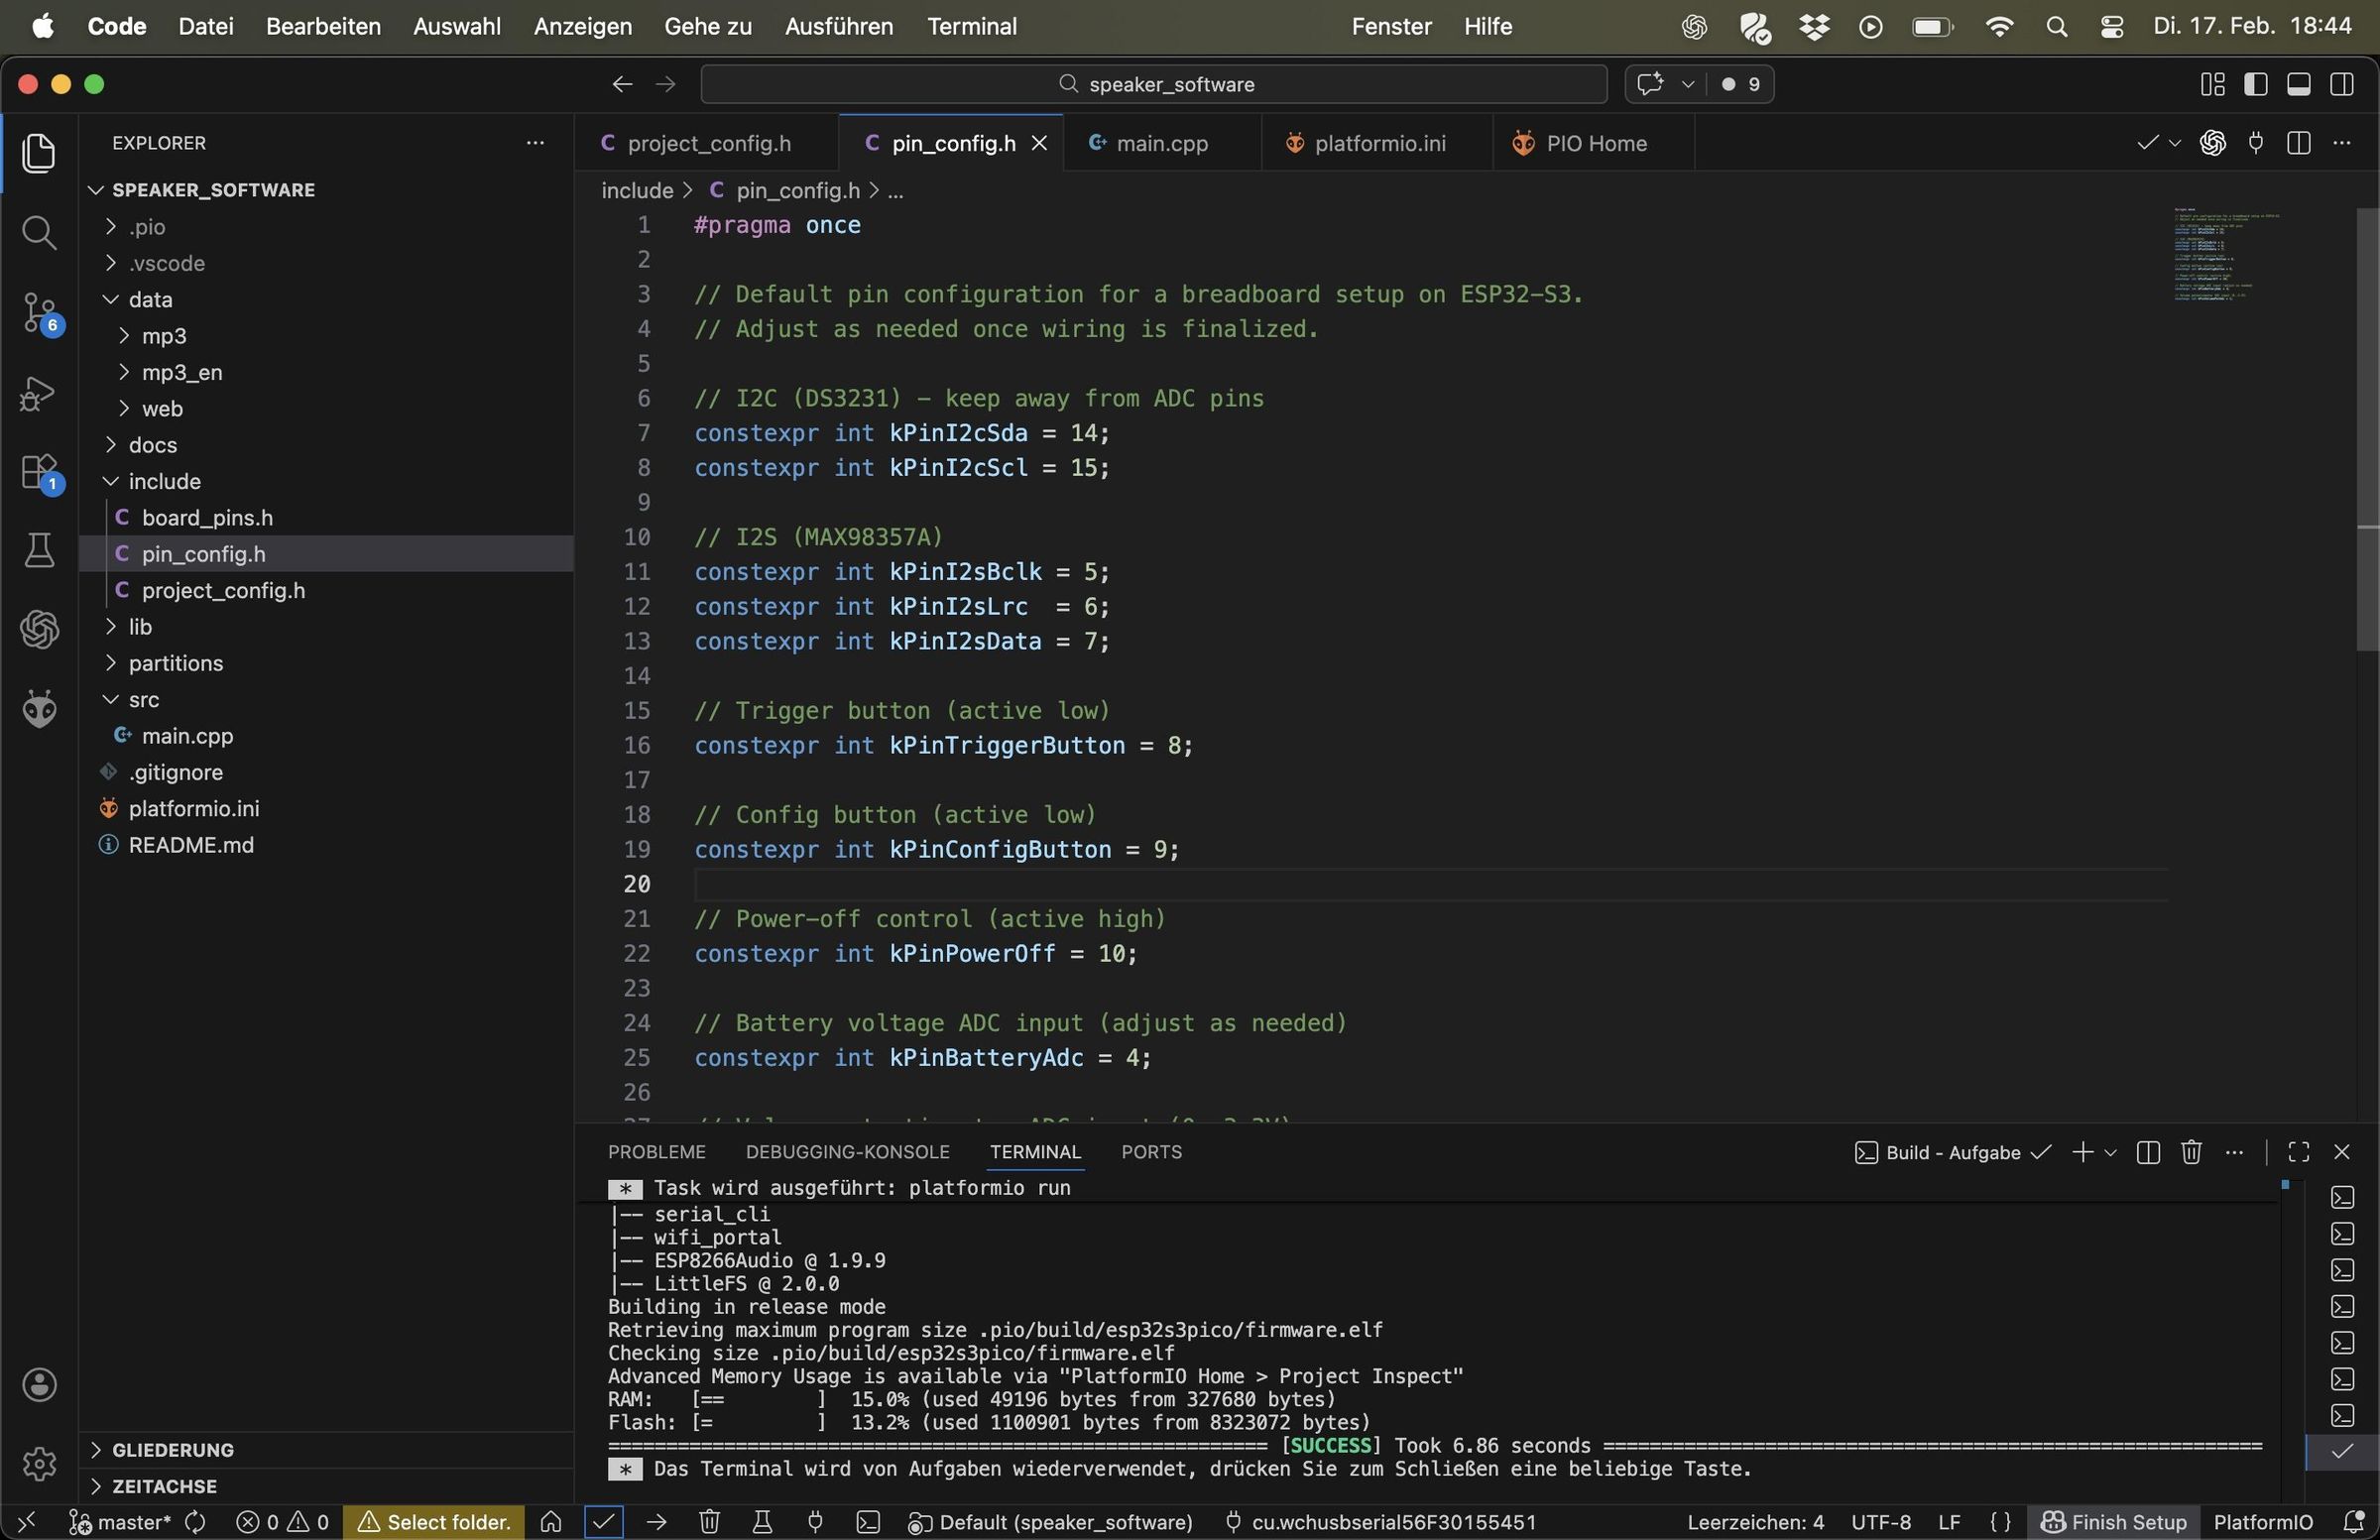Click the cu.wchusbserial56F30155451 port selector
The width and height of the screenshot is (2380, 1540).
coord(1381,1522)
